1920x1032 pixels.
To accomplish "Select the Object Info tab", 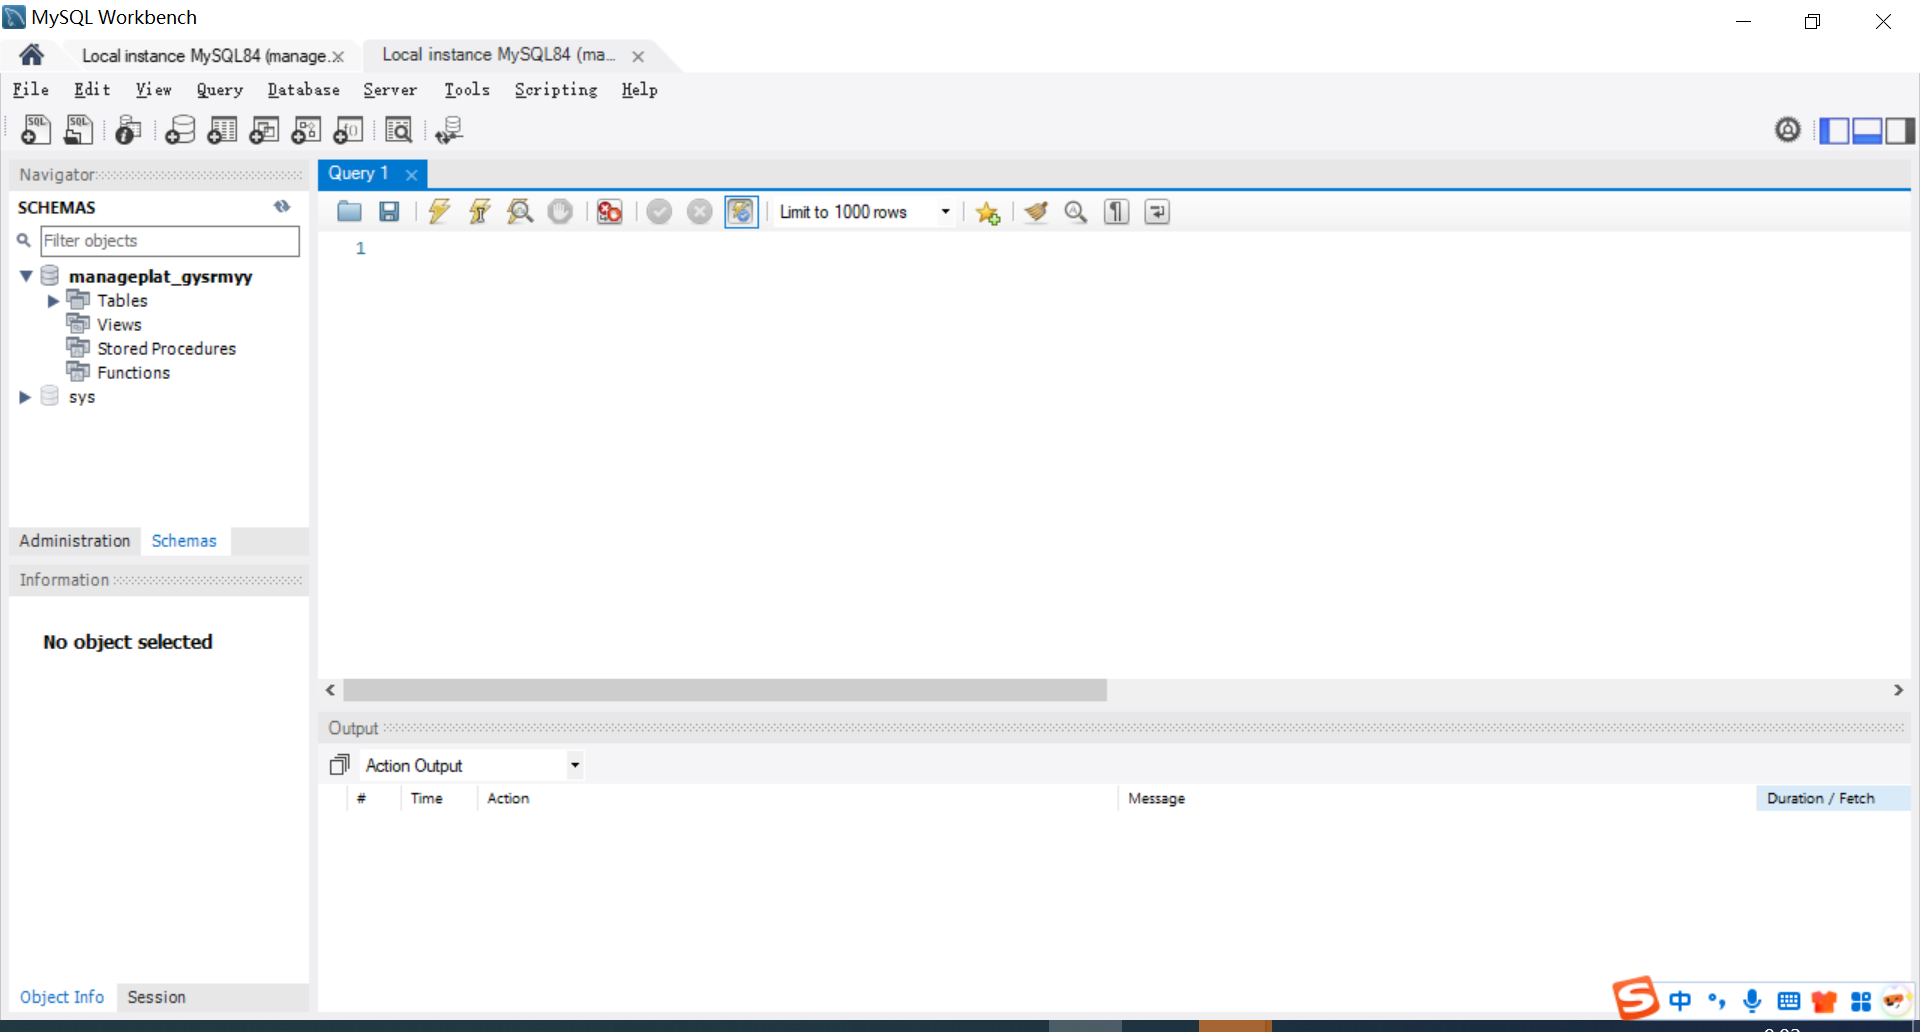I will tap(62, 997).
